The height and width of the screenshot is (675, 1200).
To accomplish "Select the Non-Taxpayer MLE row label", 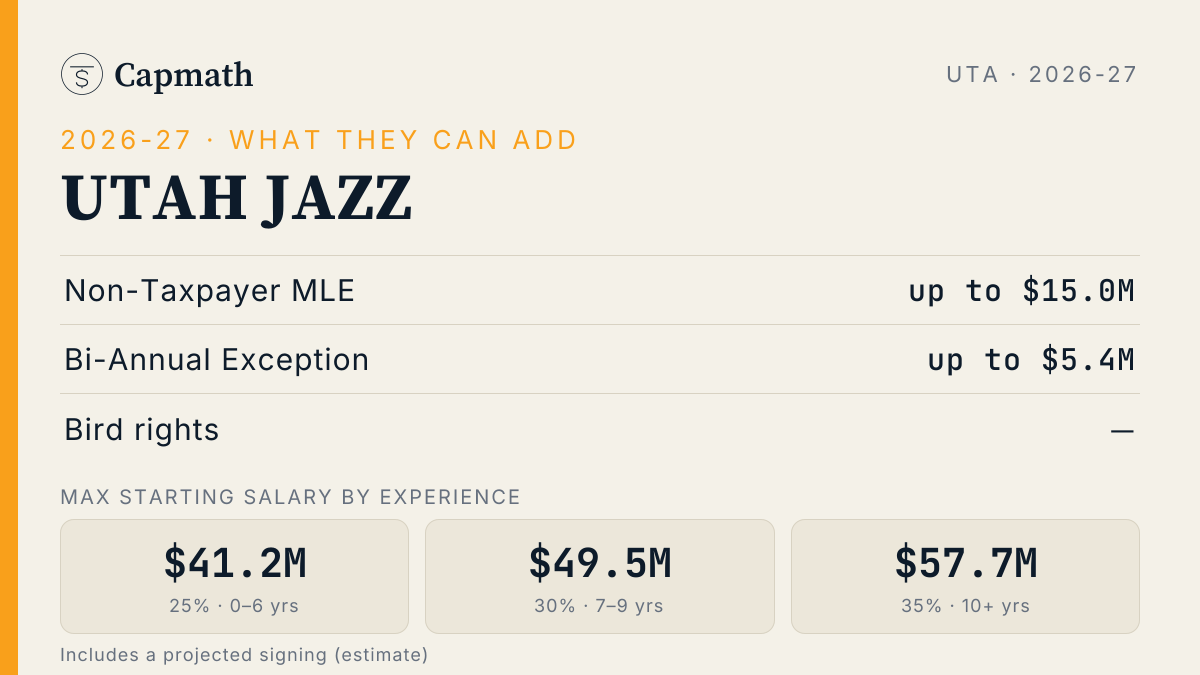I will coord(209,291).
